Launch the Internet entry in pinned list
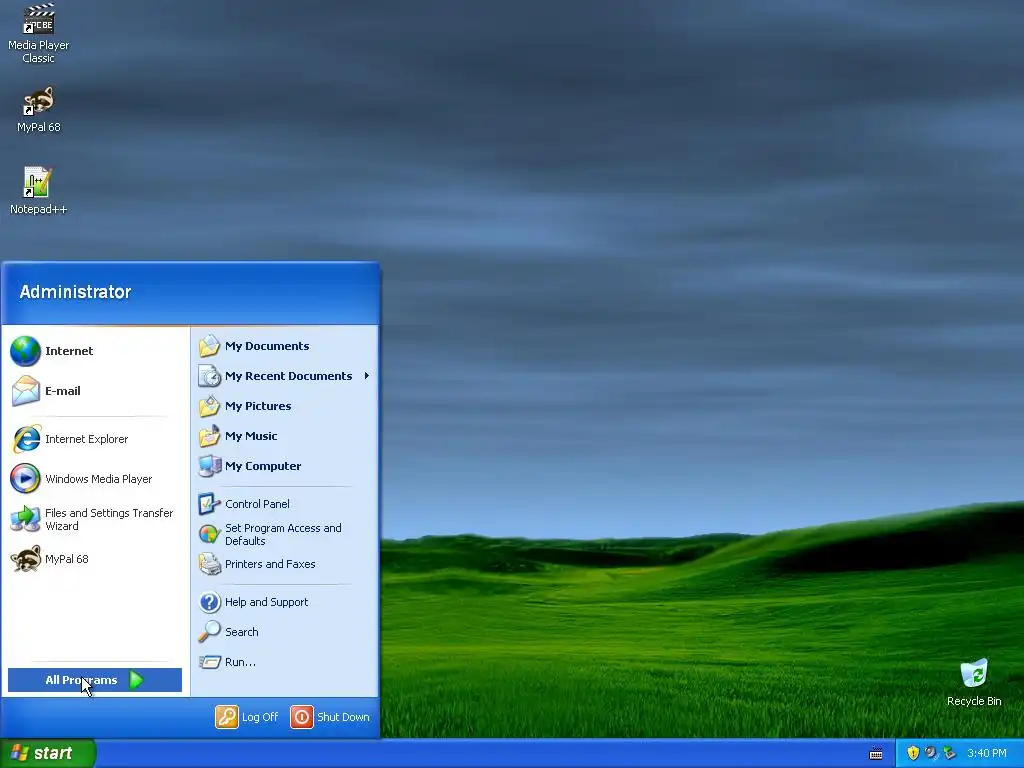This screenshot has width=1024, height=768. pyautogui.click(x=95, y=351)
